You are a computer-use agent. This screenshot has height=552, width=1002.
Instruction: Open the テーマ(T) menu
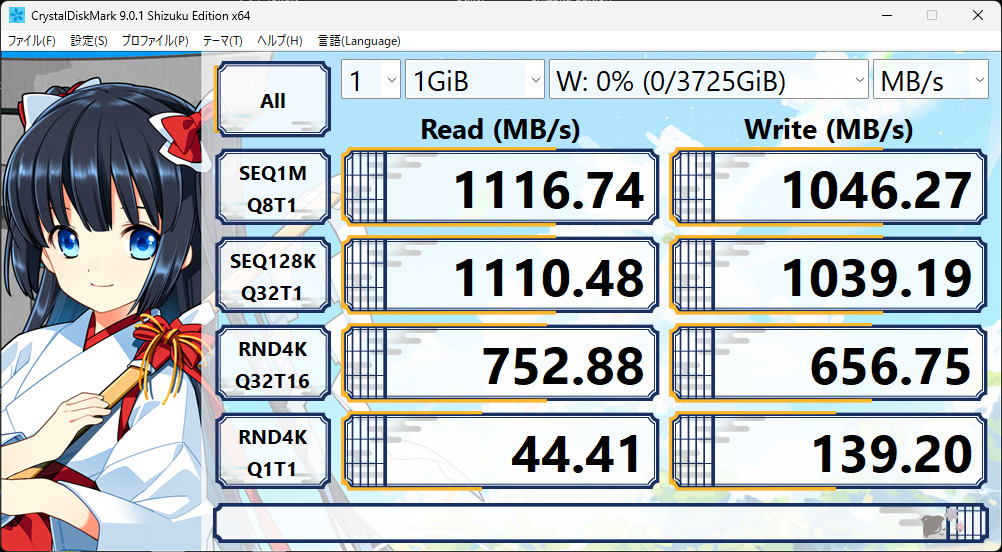(x=222, y=41)
